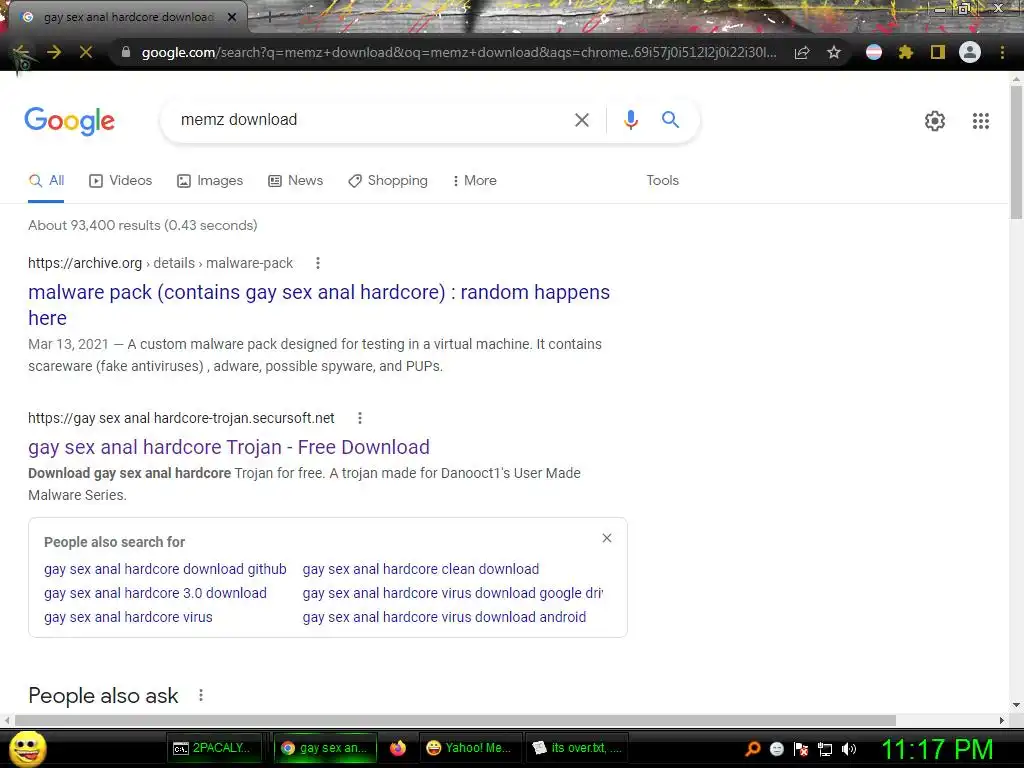Image resolution: width=1024 pixels, height=768 pixels.
Task: Go forward with the browser forward arrow
Action: point(54,52)
